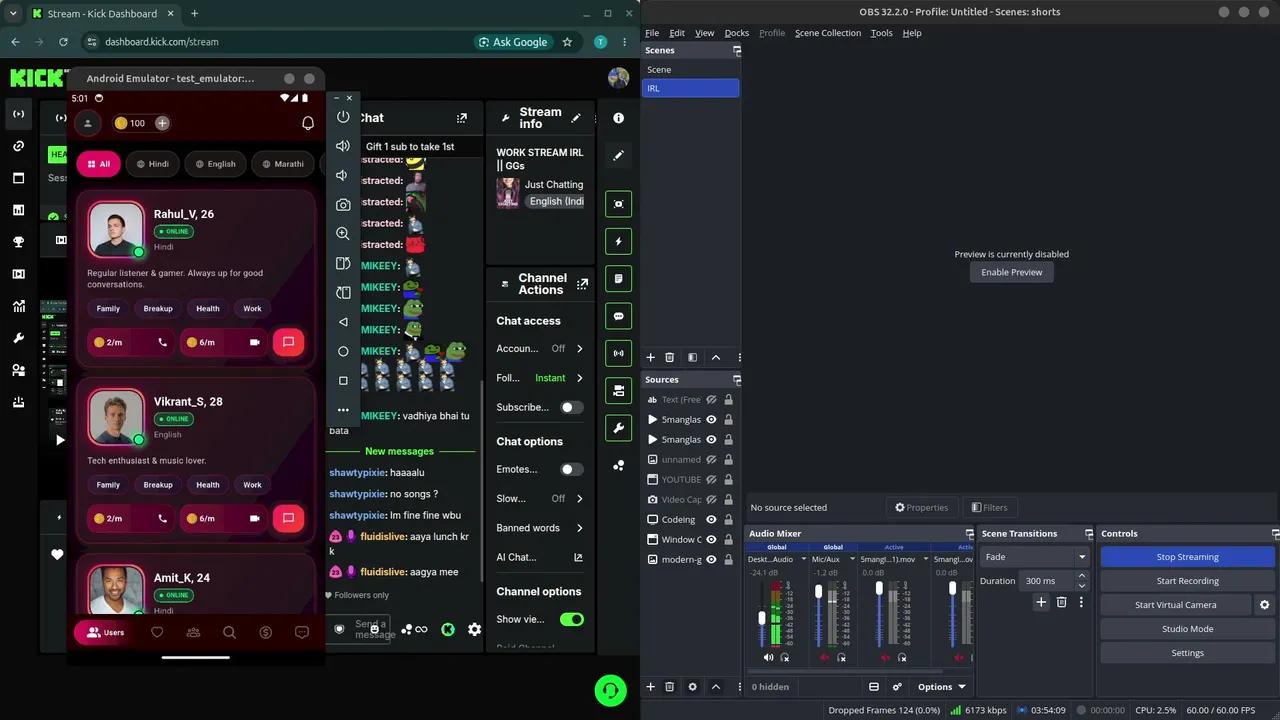Select the Hindi language filter tab

[152, 164]
